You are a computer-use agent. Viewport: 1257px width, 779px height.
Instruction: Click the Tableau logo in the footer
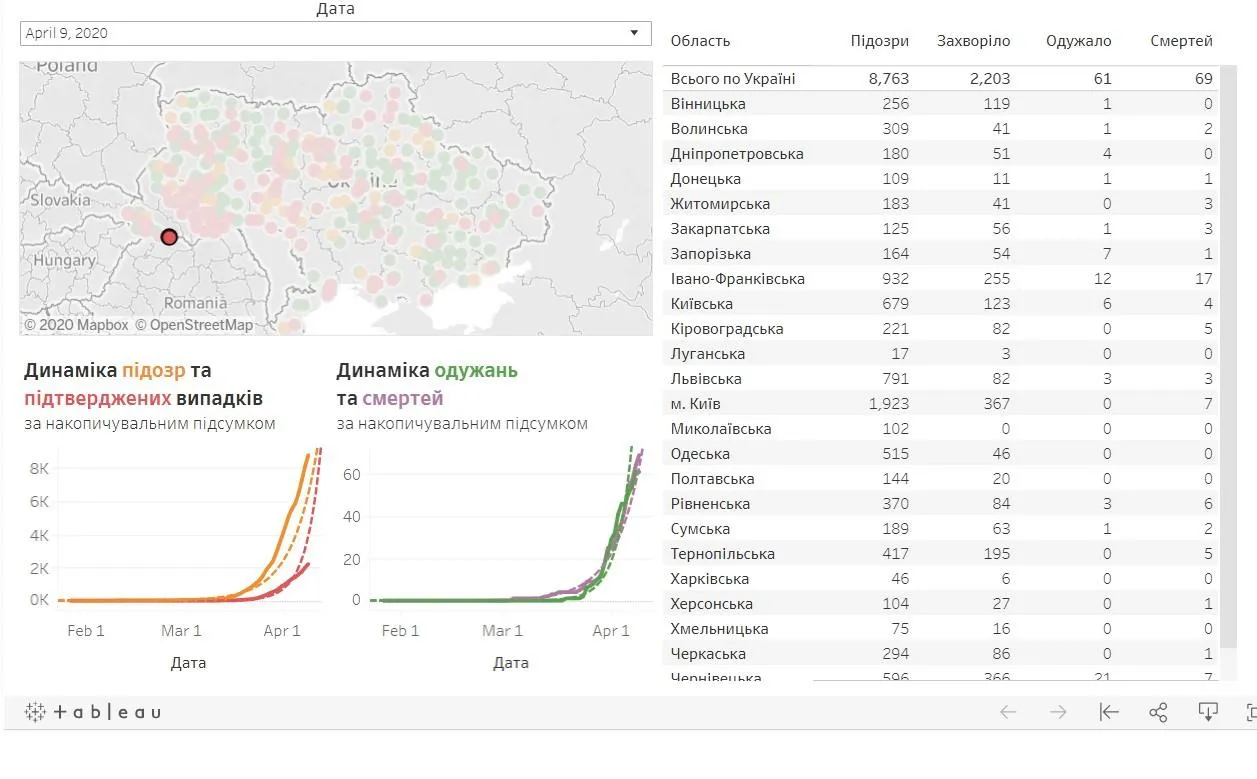pos(92,712)
